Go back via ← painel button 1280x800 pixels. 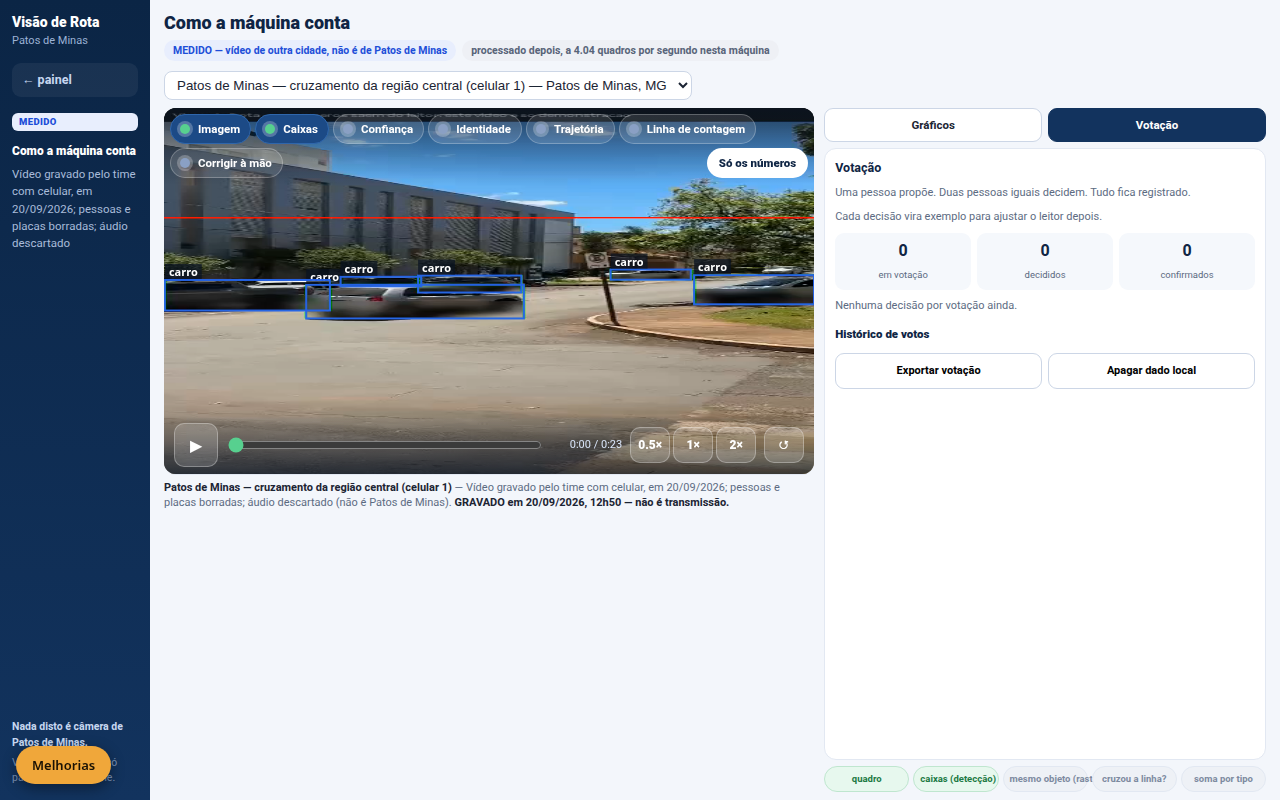point(75,80)
